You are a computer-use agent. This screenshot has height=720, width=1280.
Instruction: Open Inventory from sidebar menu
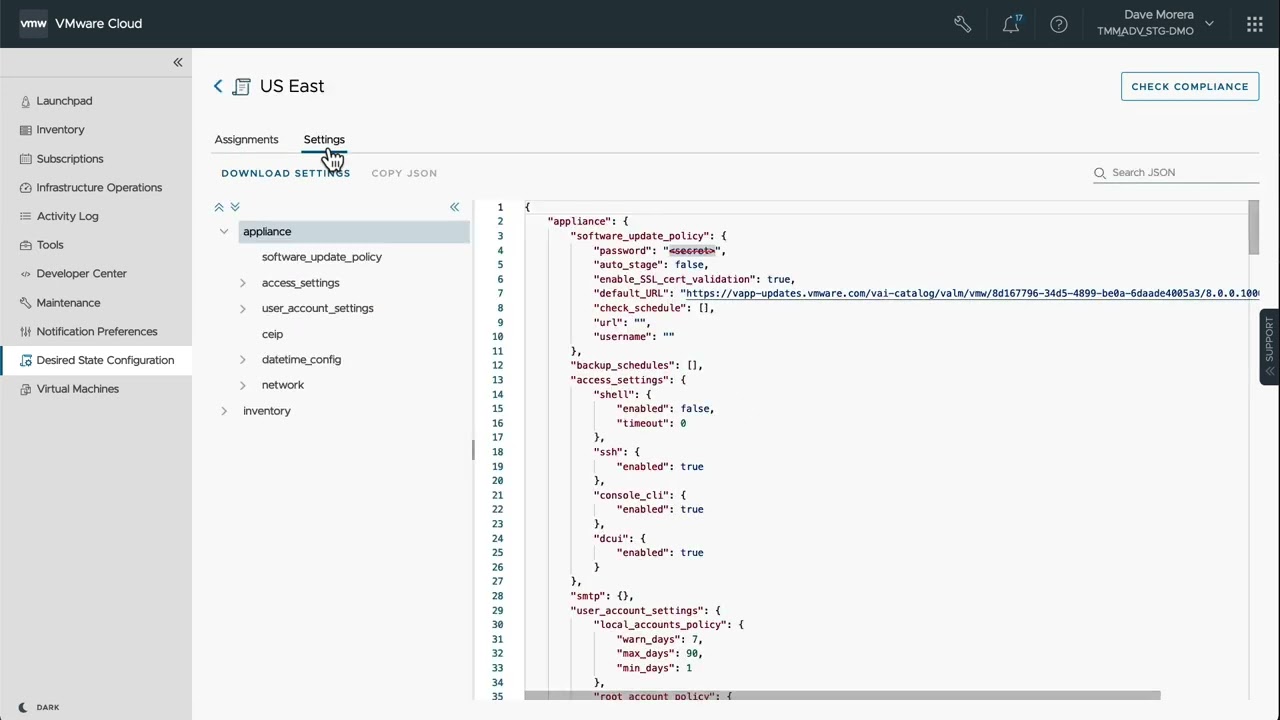pyautogui.click(x=60, y=130)
